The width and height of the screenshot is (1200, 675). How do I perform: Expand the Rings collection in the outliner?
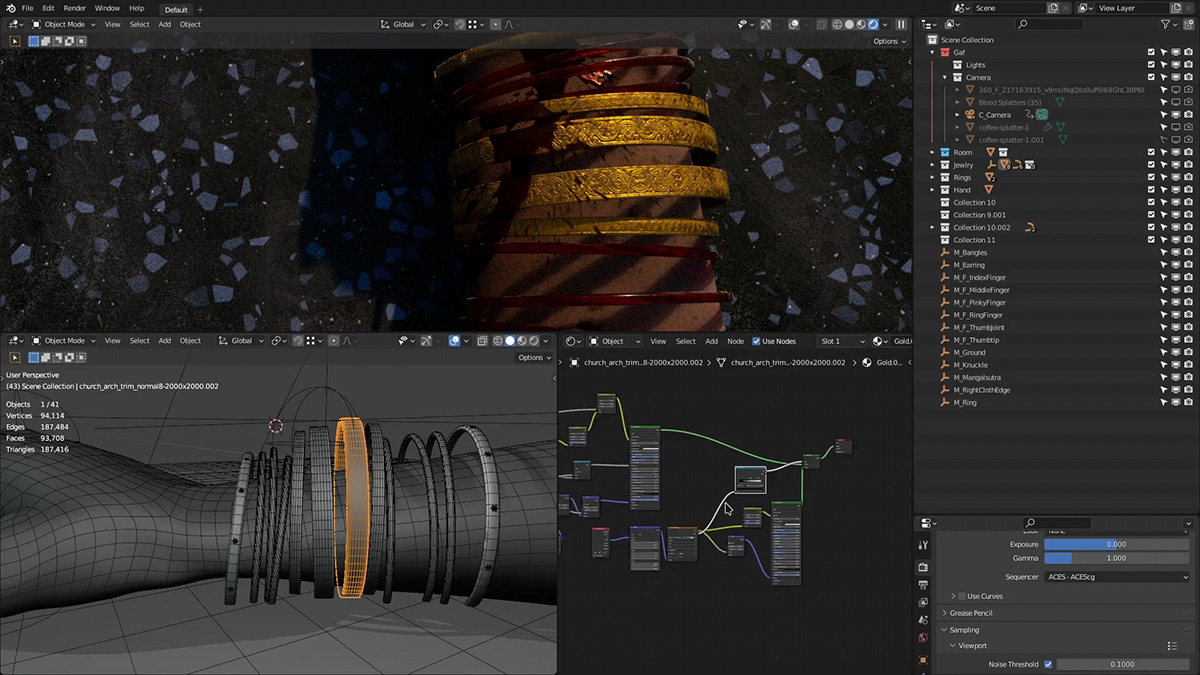click(933, 177)
